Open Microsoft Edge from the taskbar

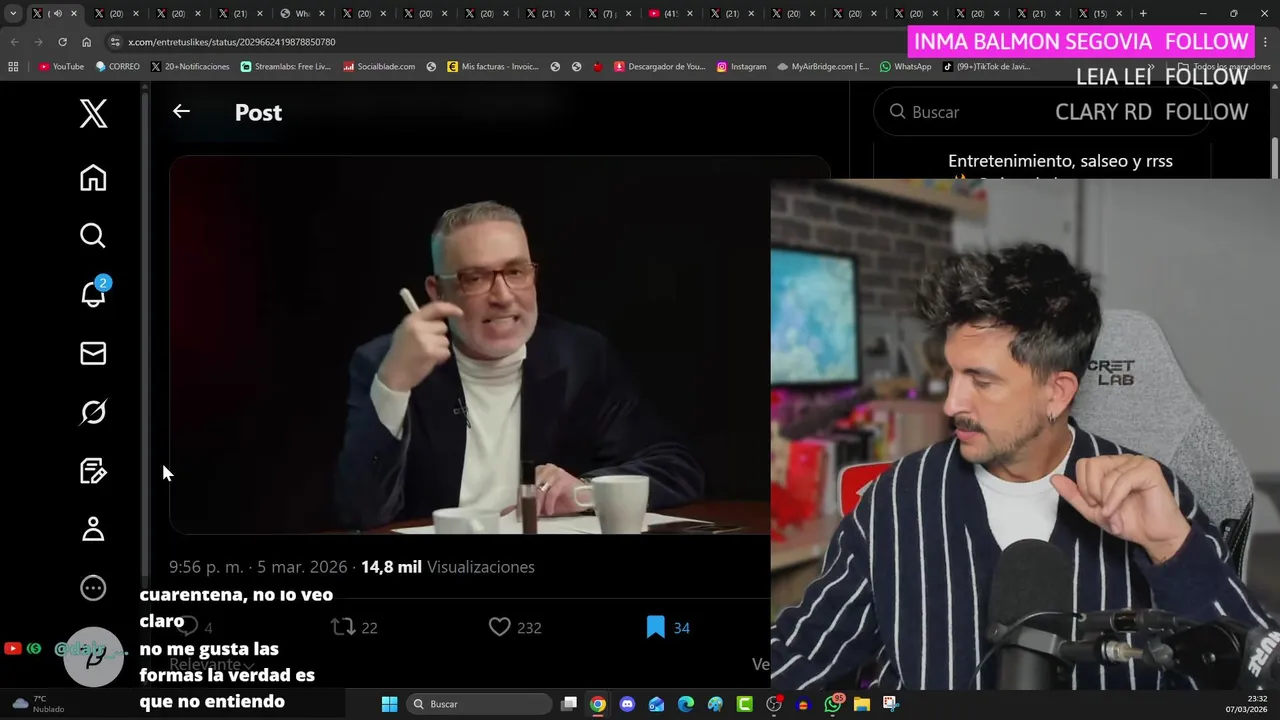click(686, 704)
